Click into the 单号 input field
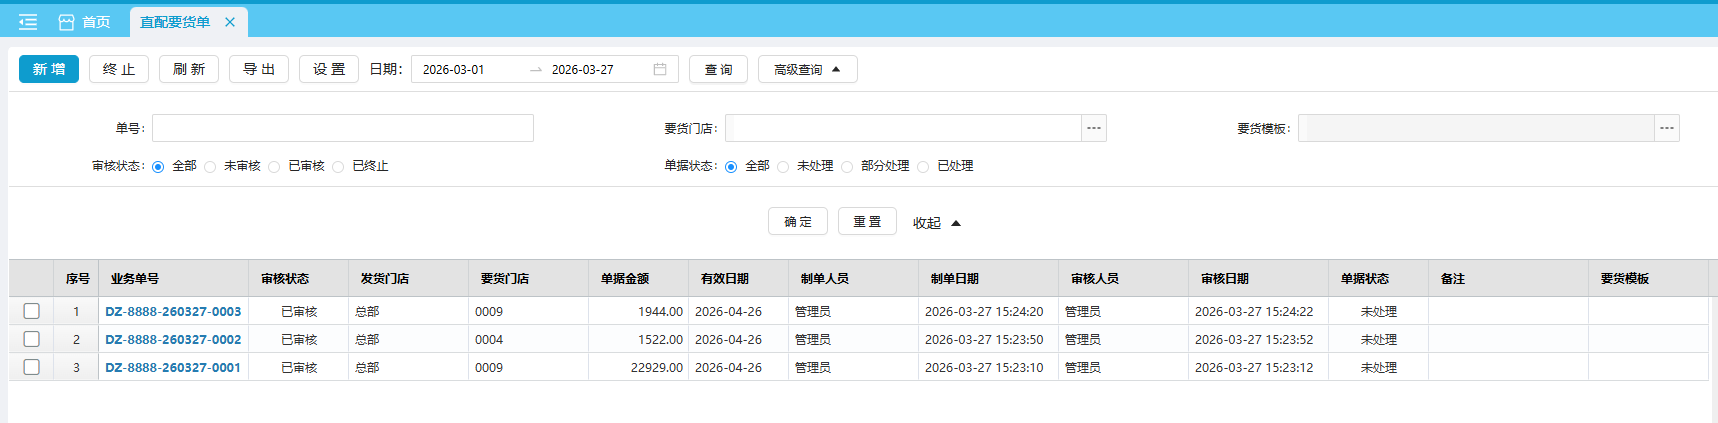This screenshot has height=423, width=1718. click(x=342, y=128)
